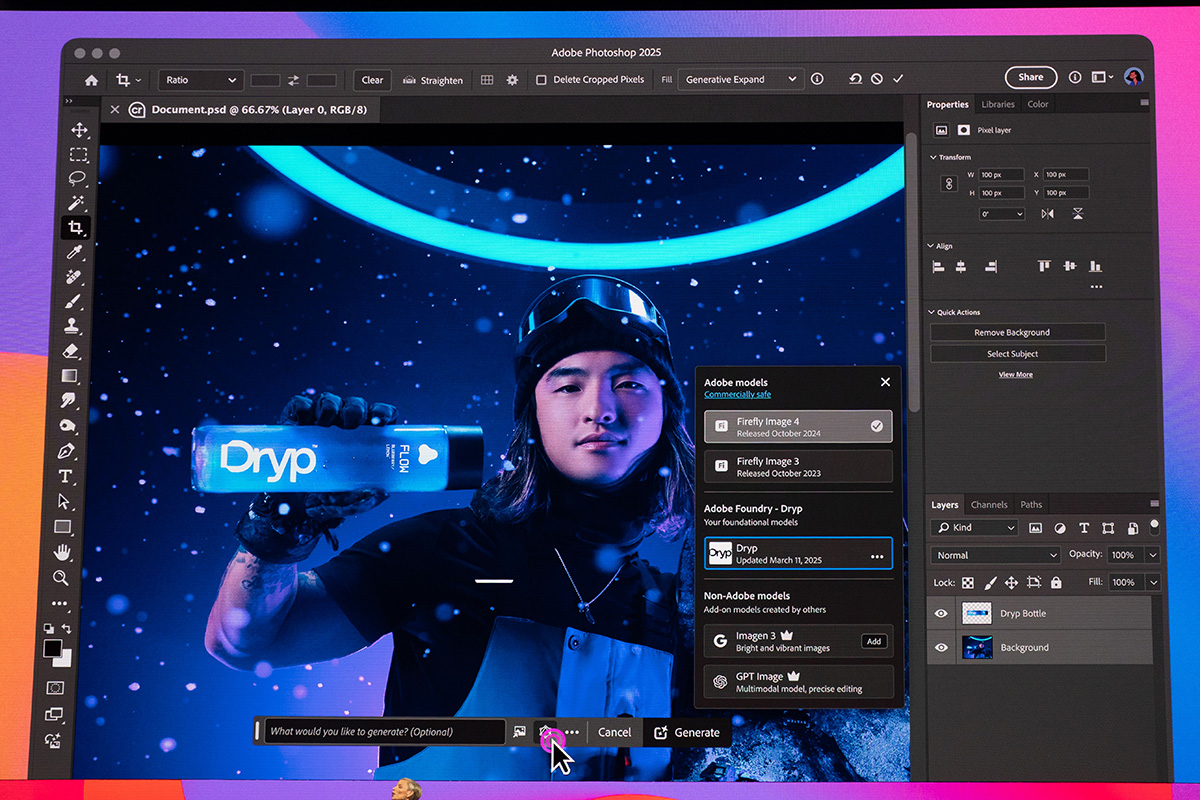The image size is (1200, 800).
Task: Select the Lasso tool
Action: 78,179
